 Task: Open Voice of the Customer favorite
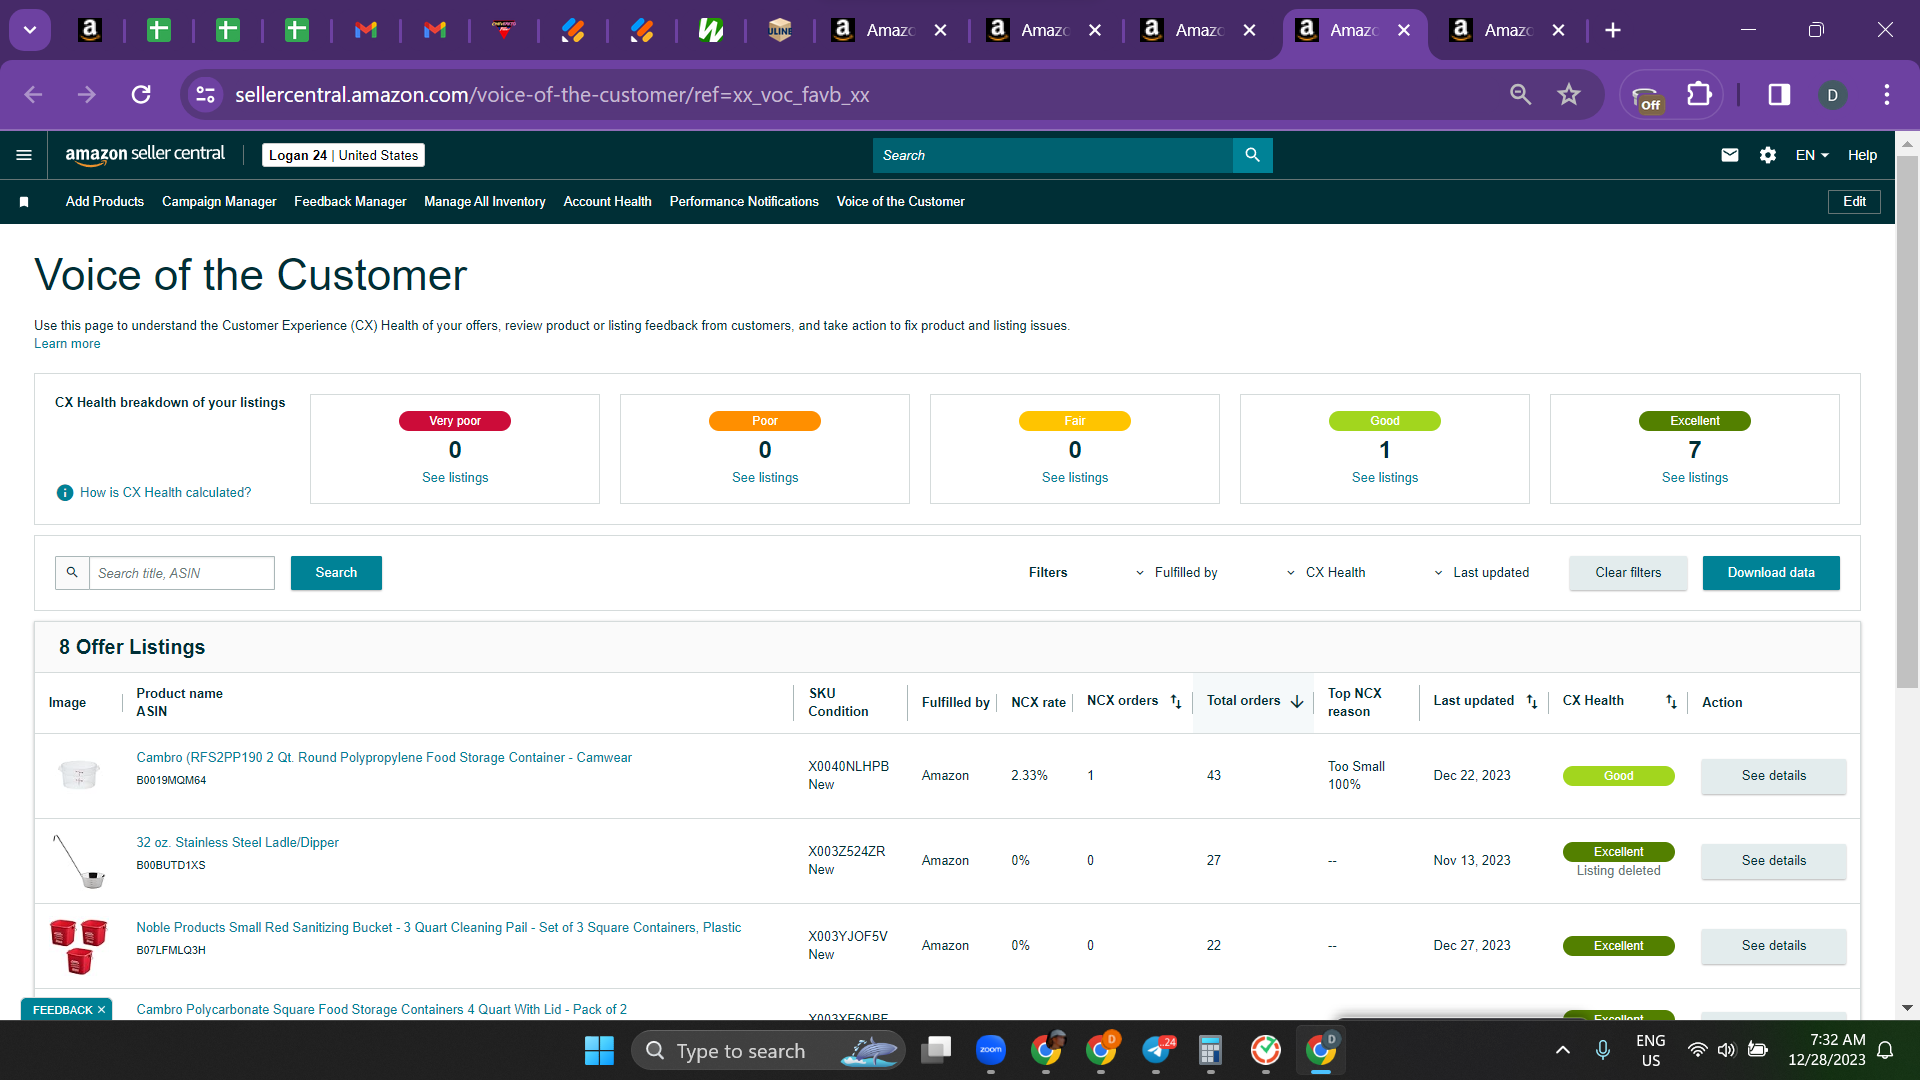[x=901, y=202]
